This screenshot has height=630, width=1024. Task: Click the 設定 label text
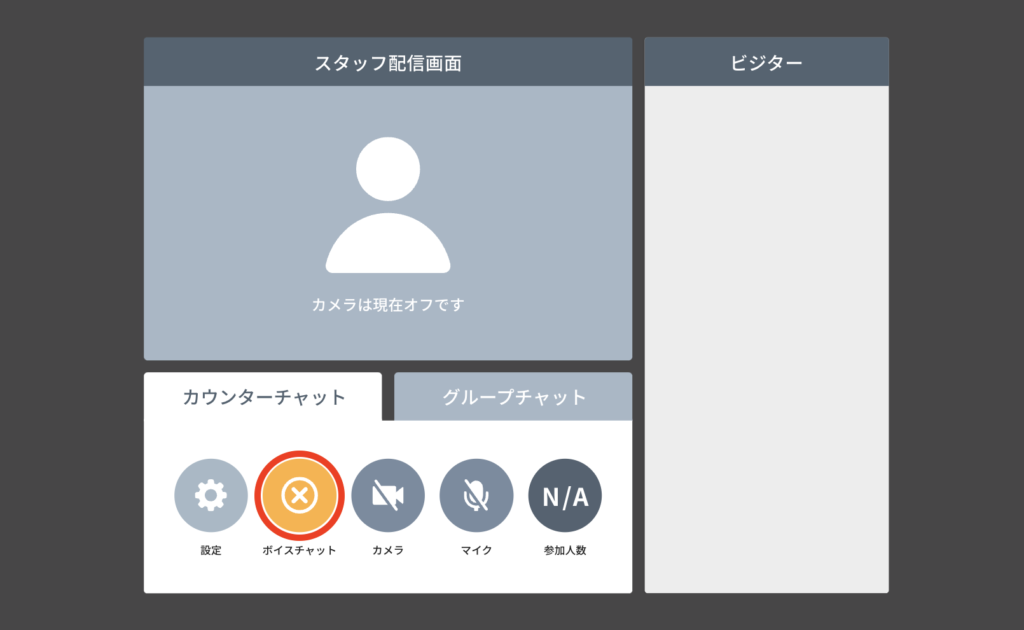coord(211,550)
